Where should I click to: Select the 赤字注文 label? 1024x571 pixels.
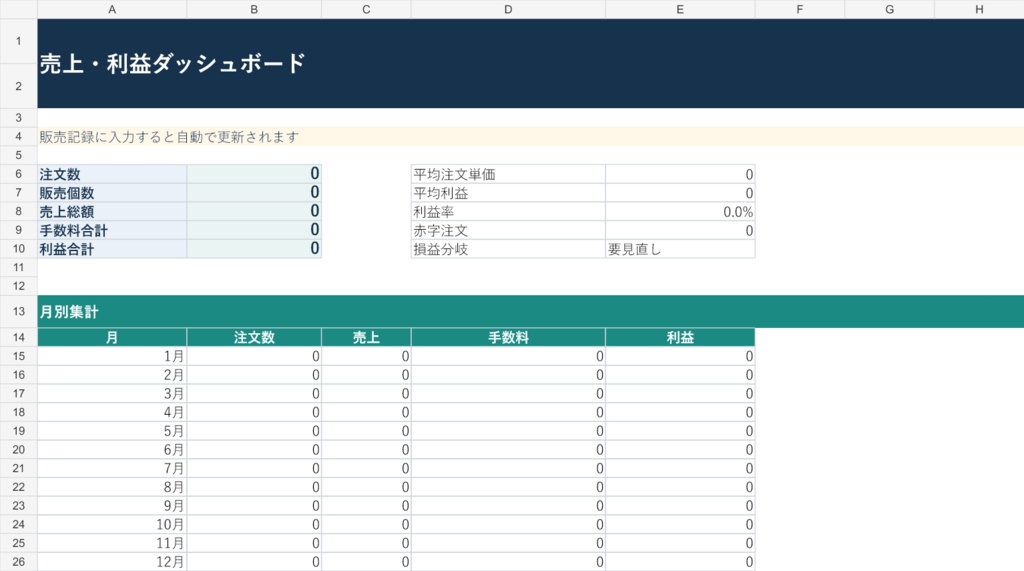pos(508,230)
